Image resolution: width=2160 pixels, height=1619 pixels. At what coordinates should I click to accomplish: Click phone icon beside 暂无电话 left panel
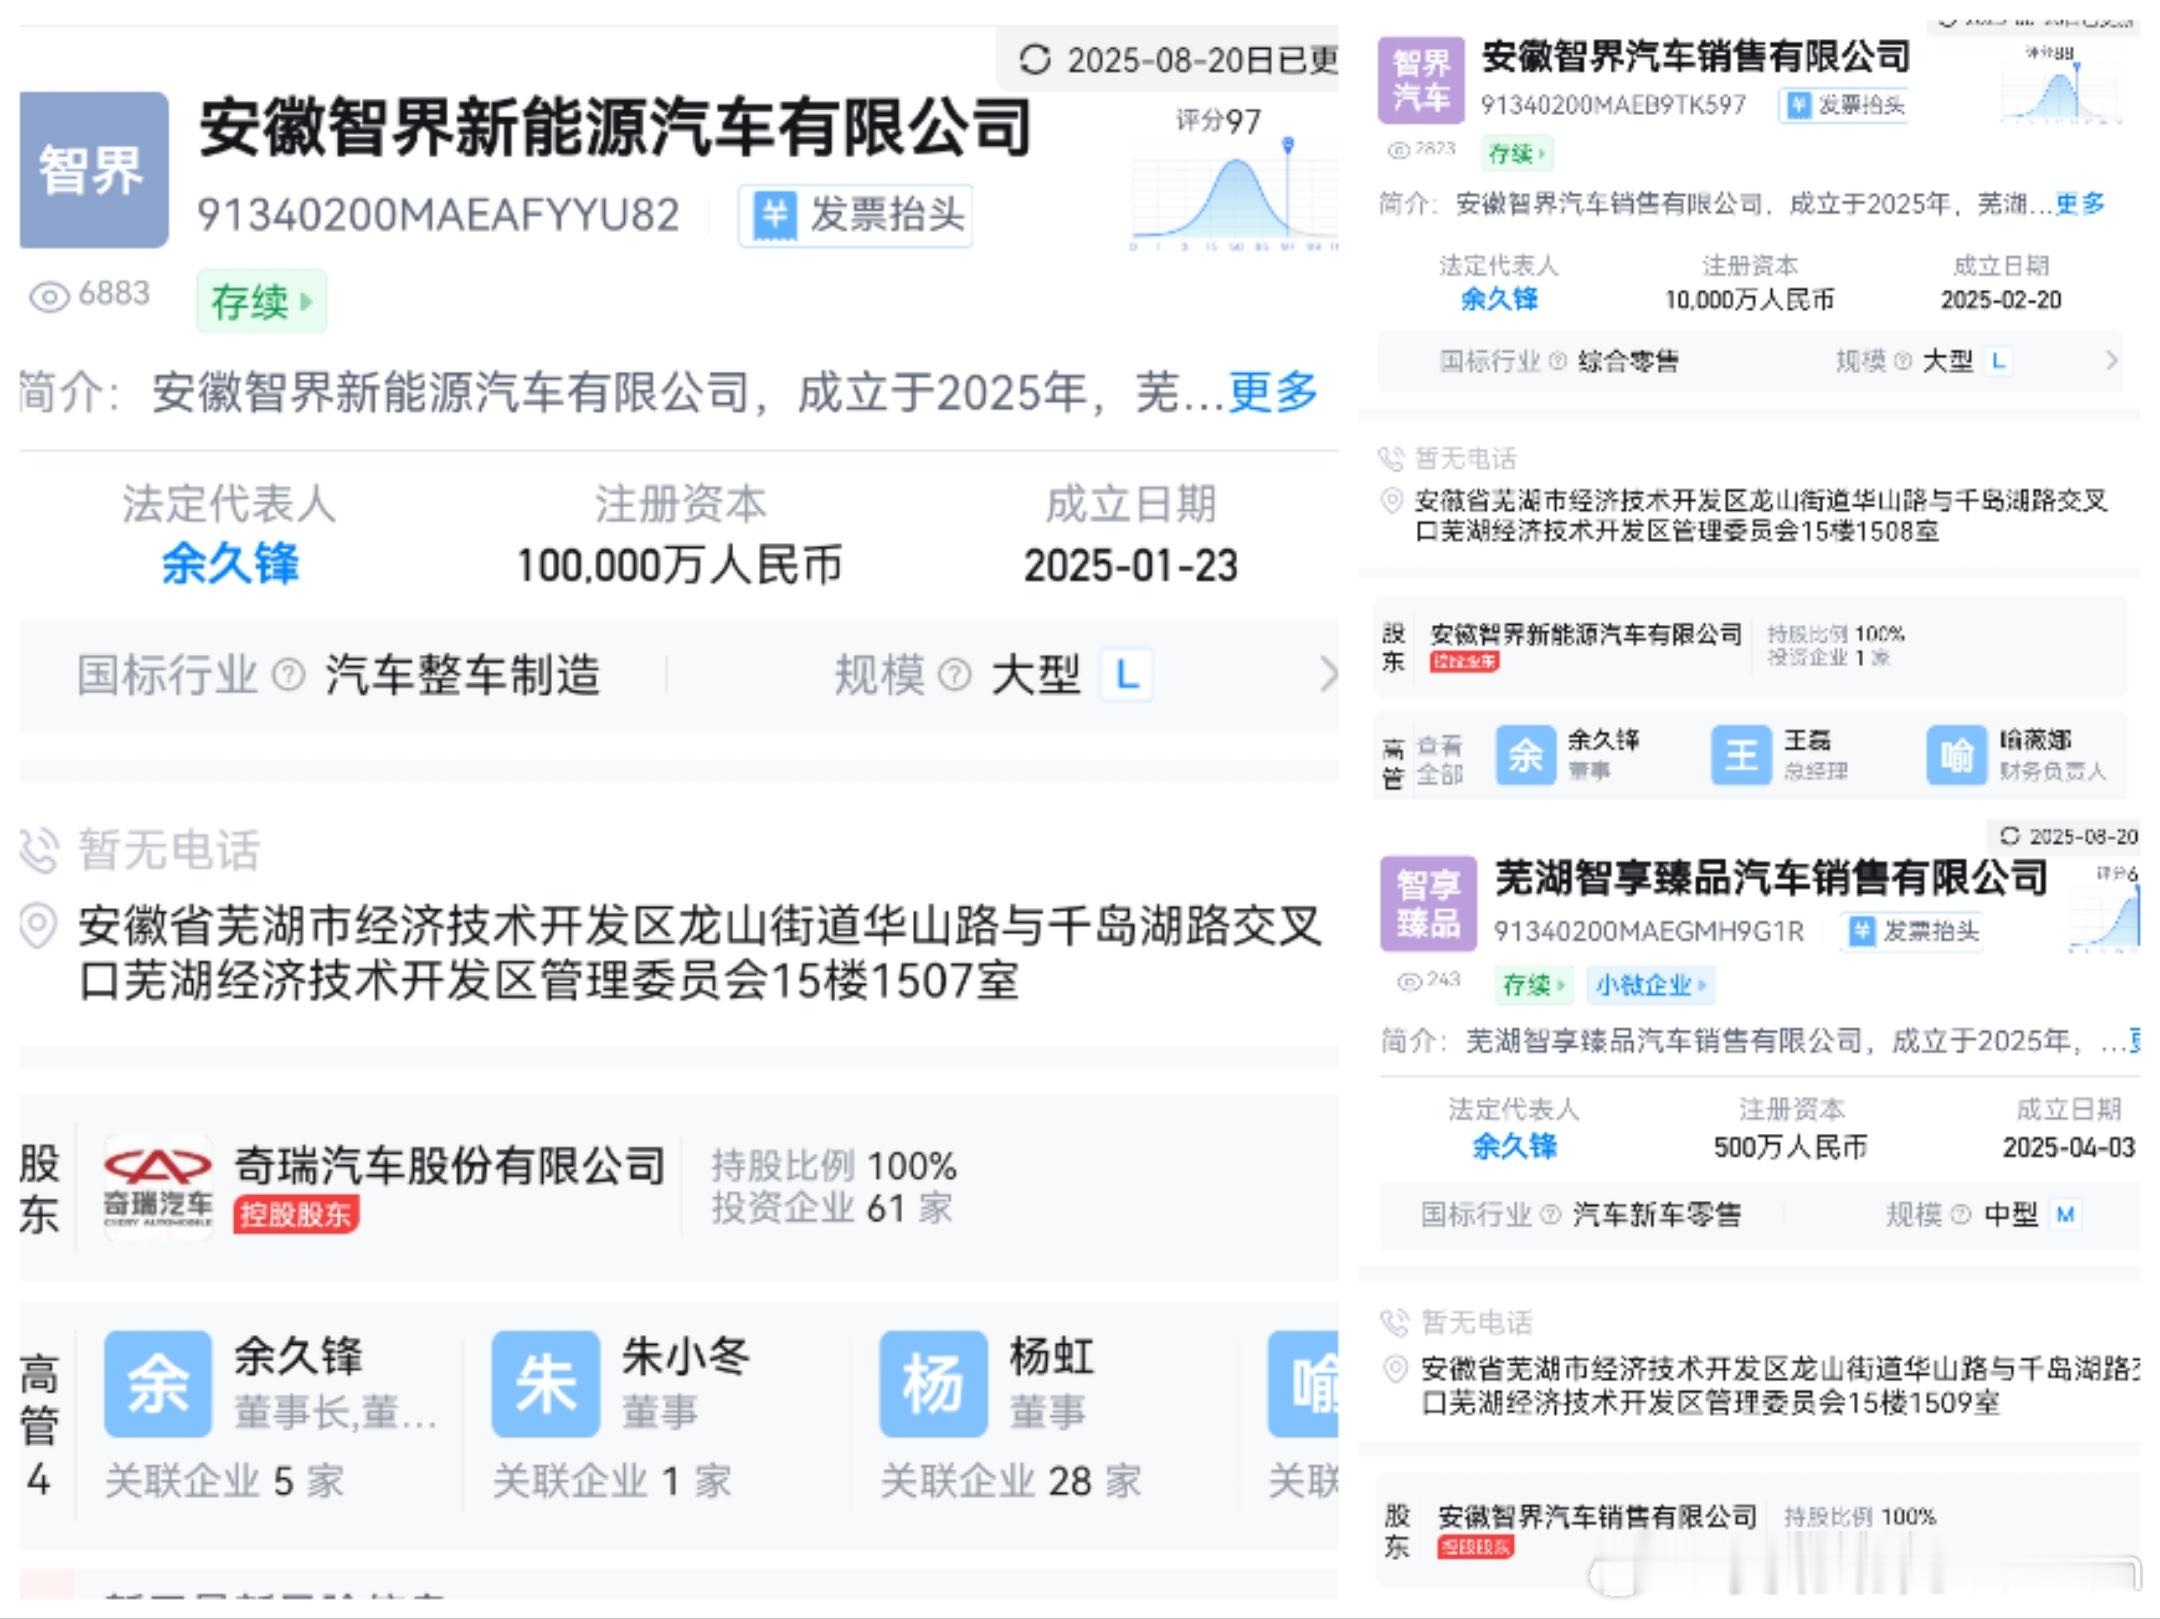point(40,851)
